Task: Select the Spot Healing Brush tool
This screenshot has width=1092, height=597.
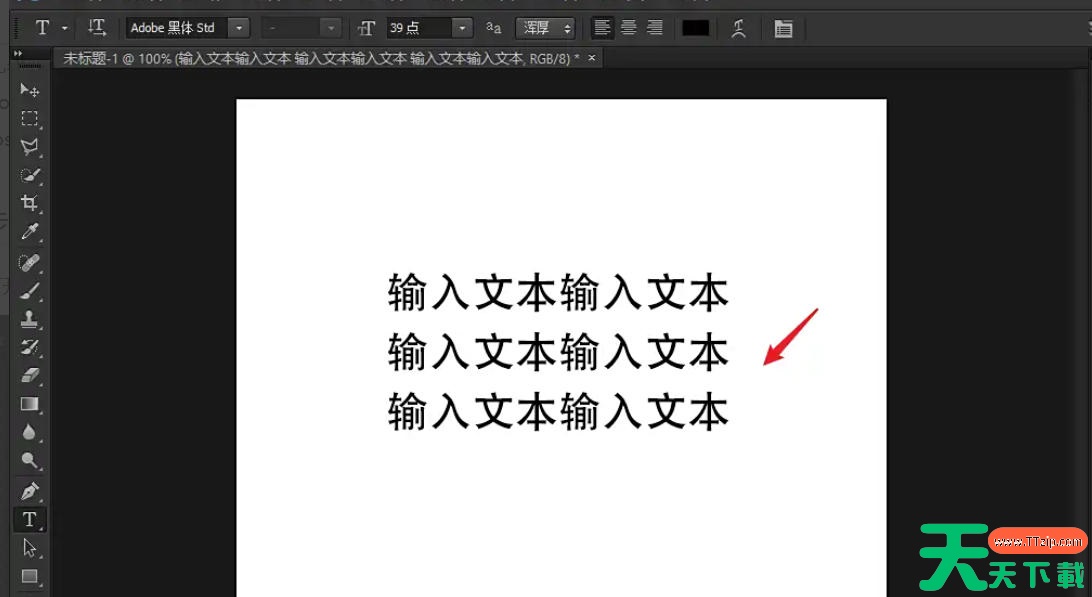Action: tap(29, 263)
